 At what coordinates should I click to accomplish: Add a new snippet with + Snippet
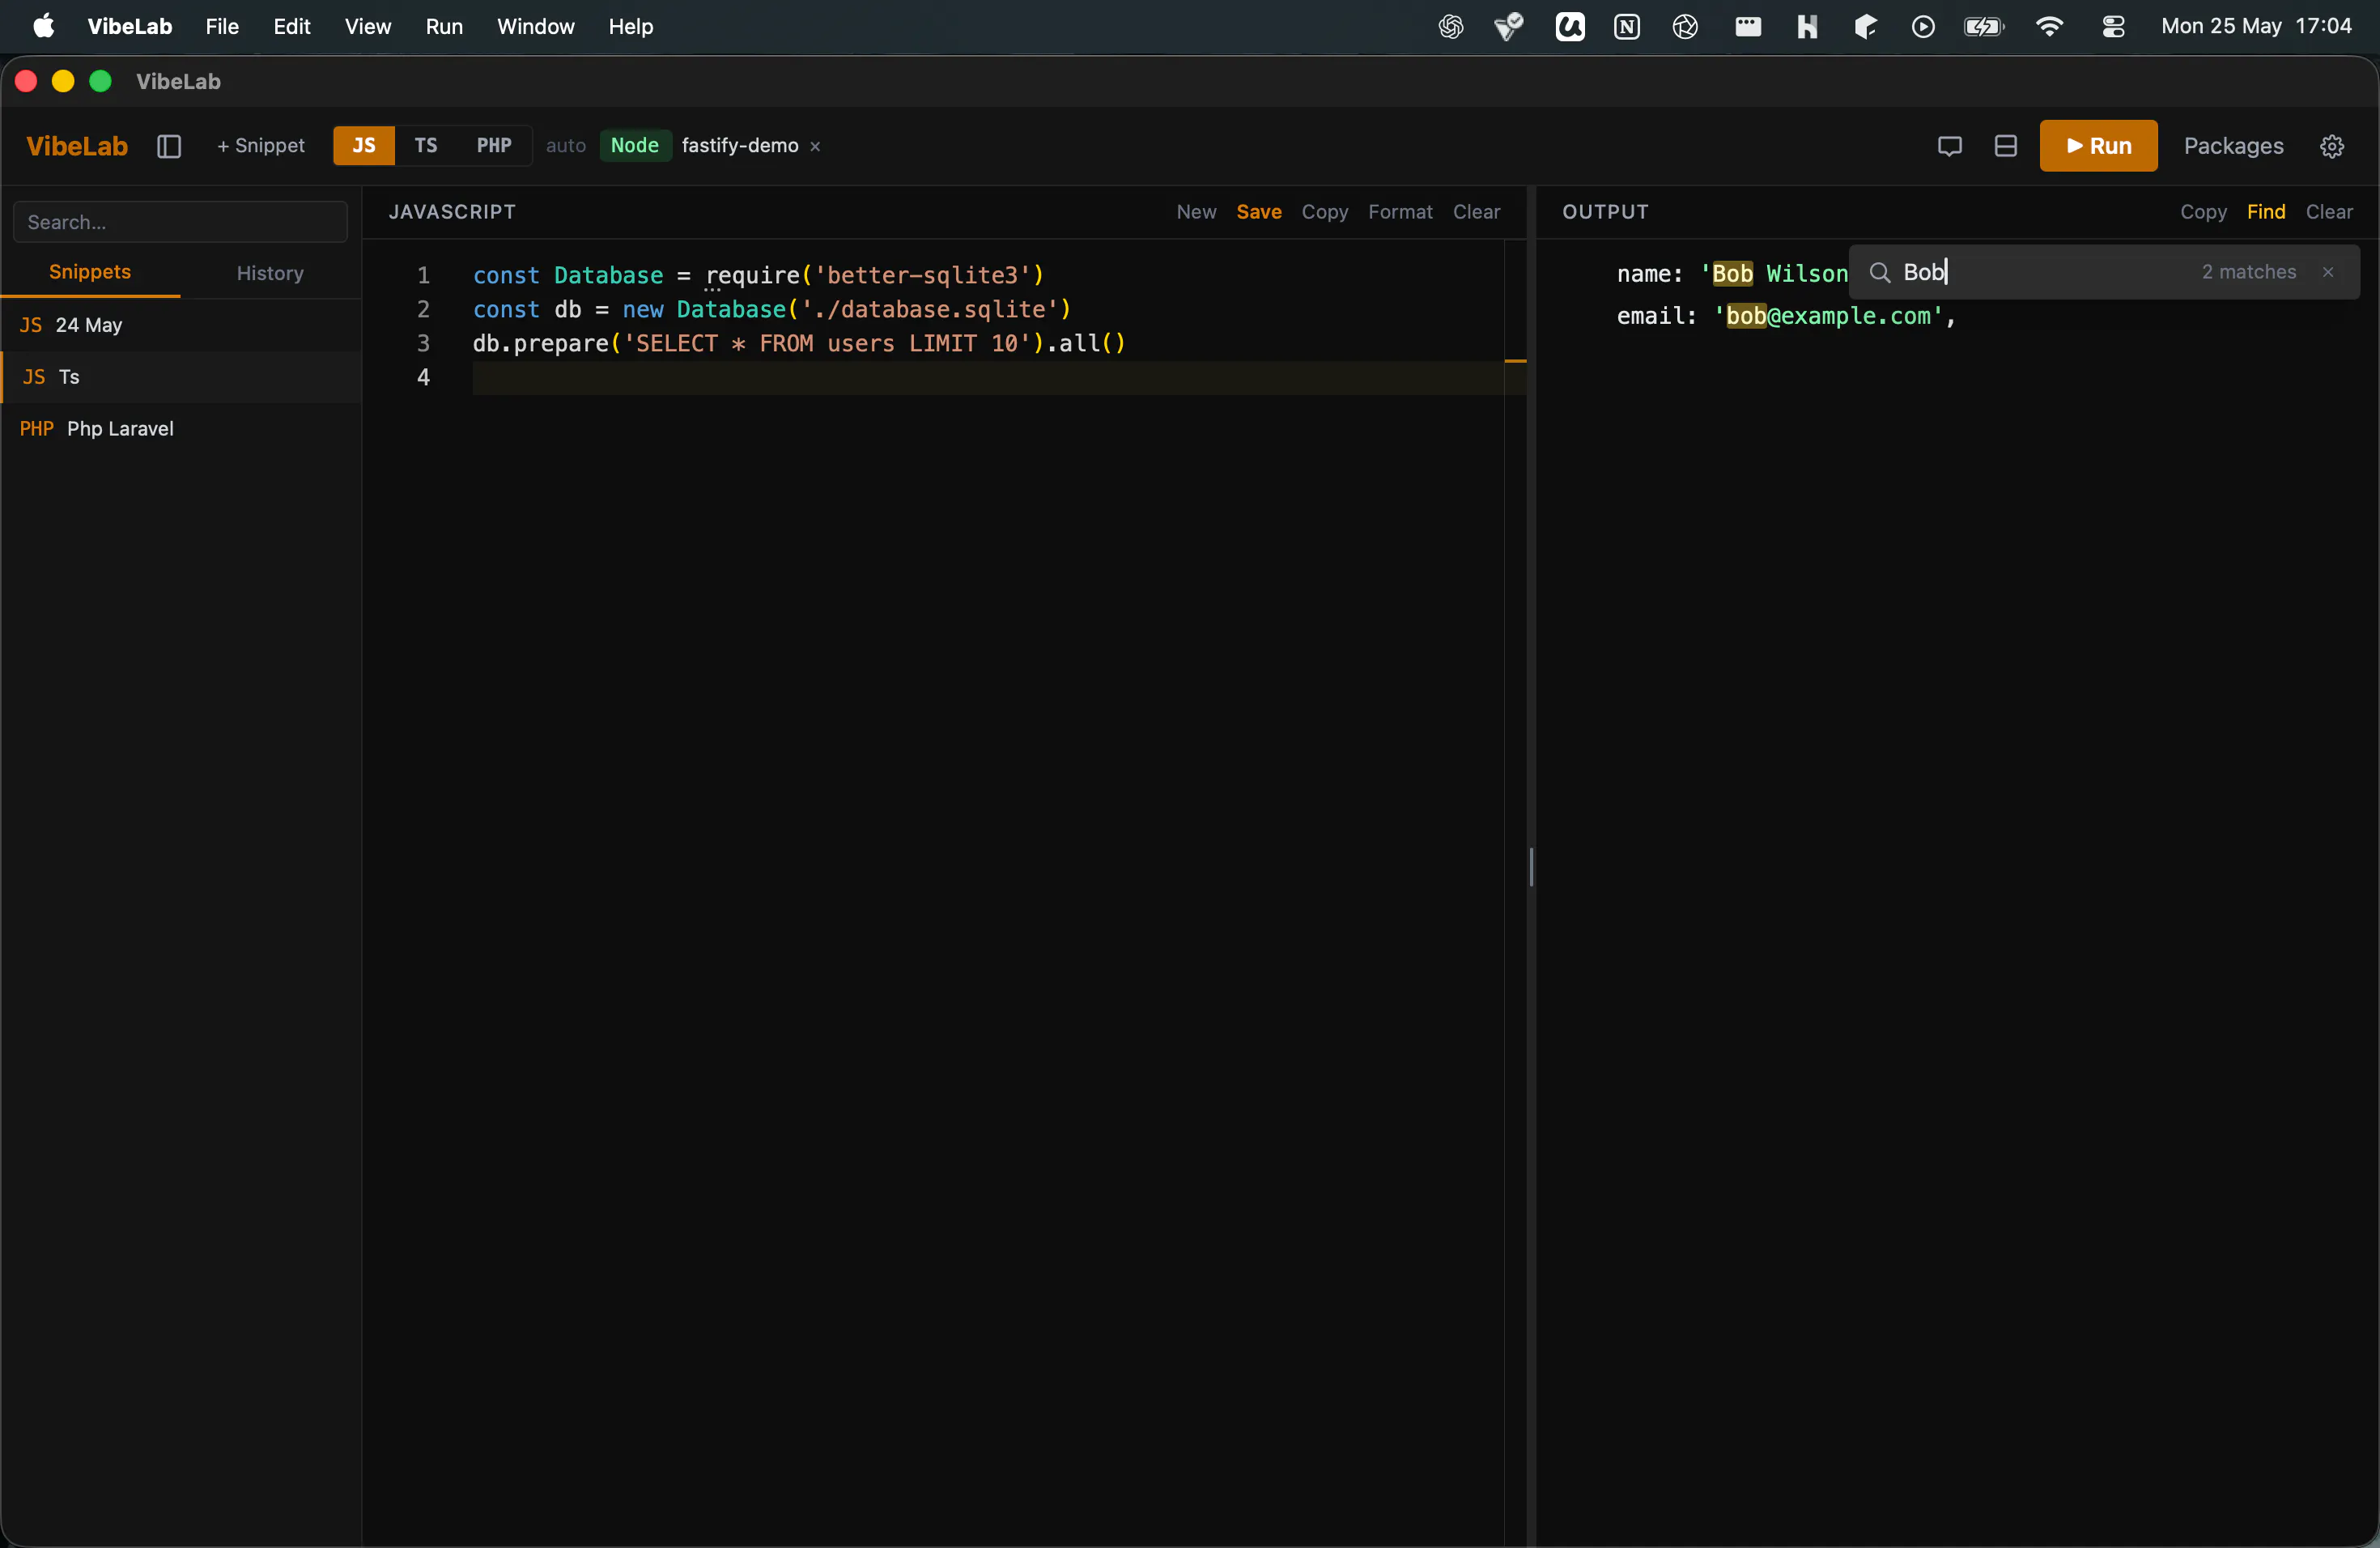[261, 146]
